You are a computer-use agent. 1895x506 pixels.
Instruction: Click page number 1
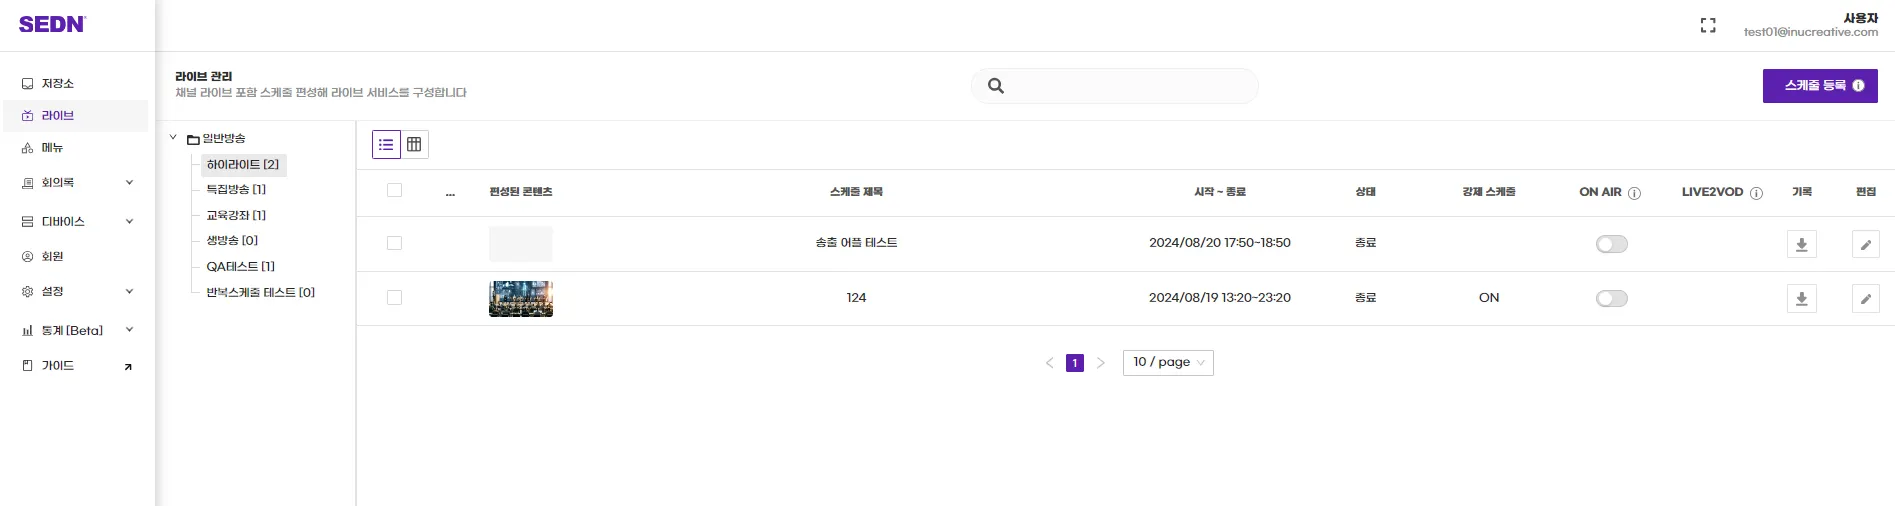point(1075,363)
